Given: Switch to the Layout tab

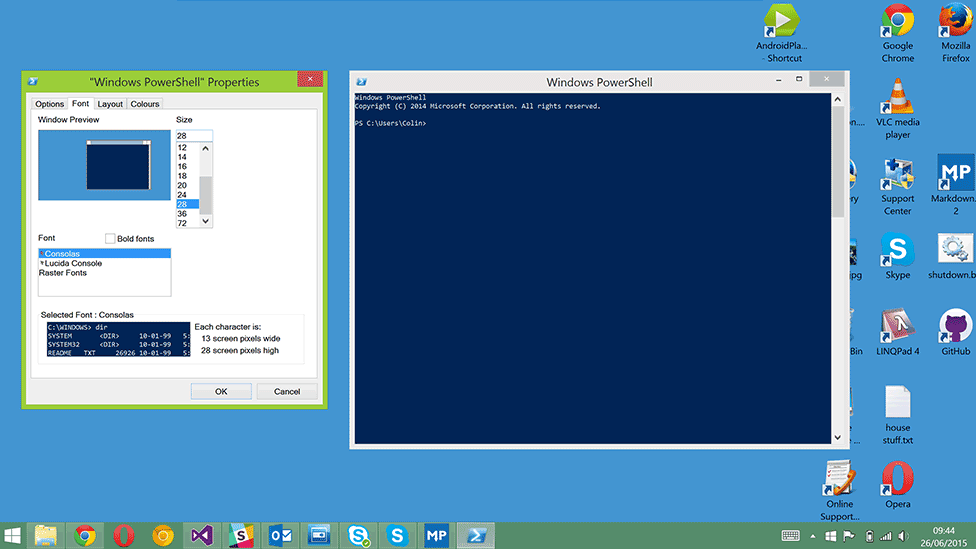Looking at the screenshot, I should [110, 104].
